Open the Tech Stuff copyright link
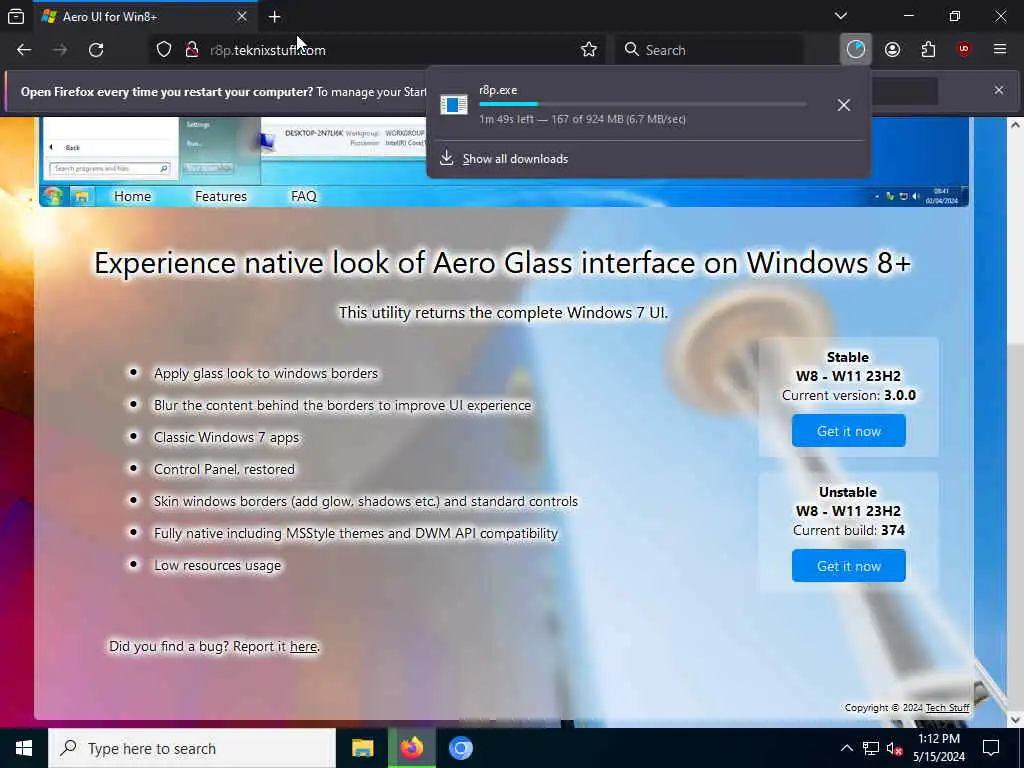 click(948, 707)
